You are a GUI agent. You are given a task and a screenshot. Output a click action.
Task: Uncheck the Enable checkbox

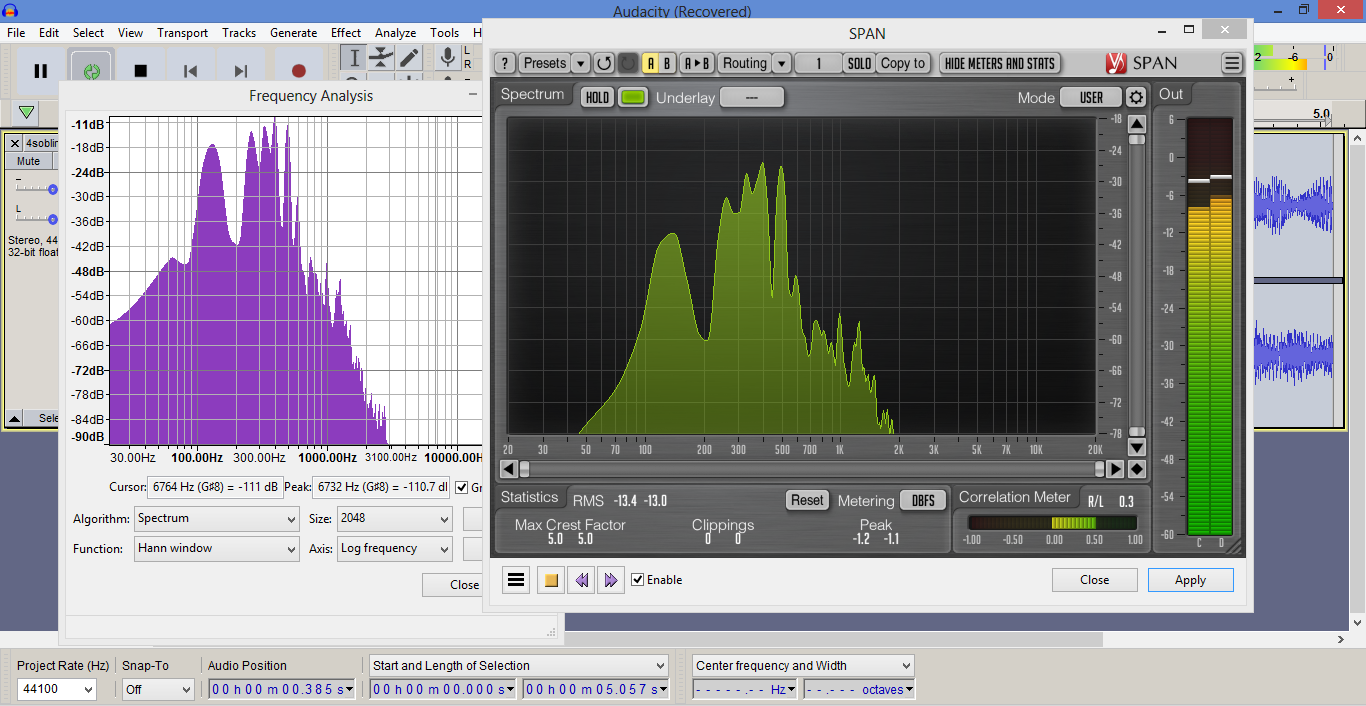(x=638, y=580)
